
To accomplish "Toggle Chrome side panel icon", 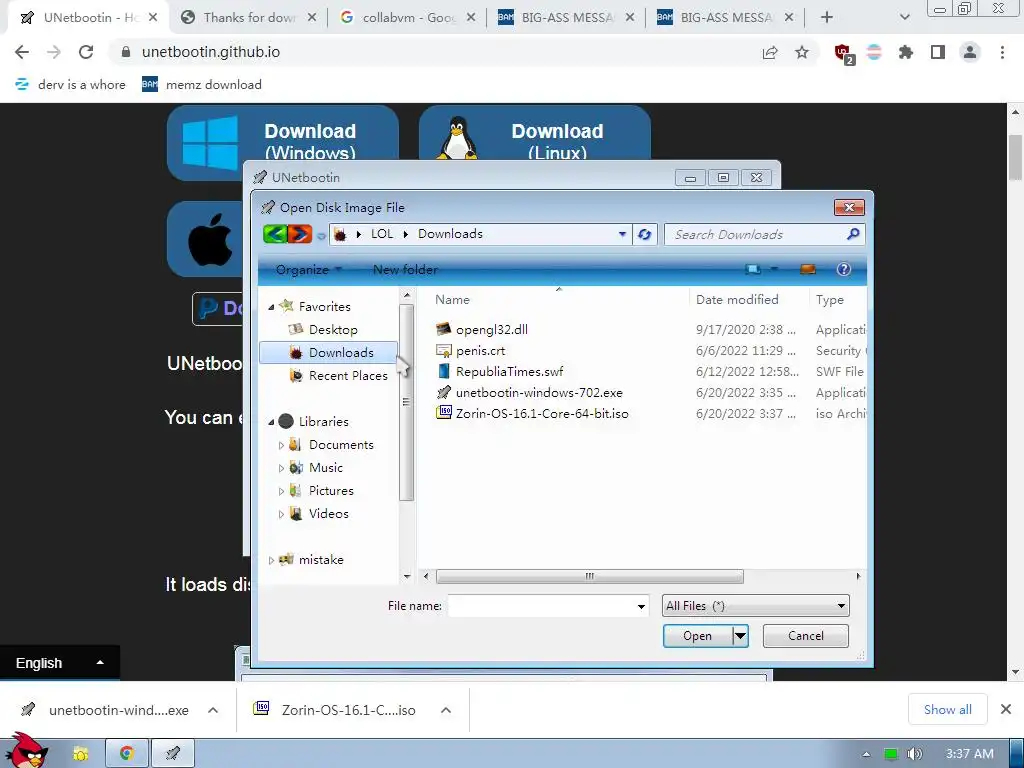I will (938, 52).
